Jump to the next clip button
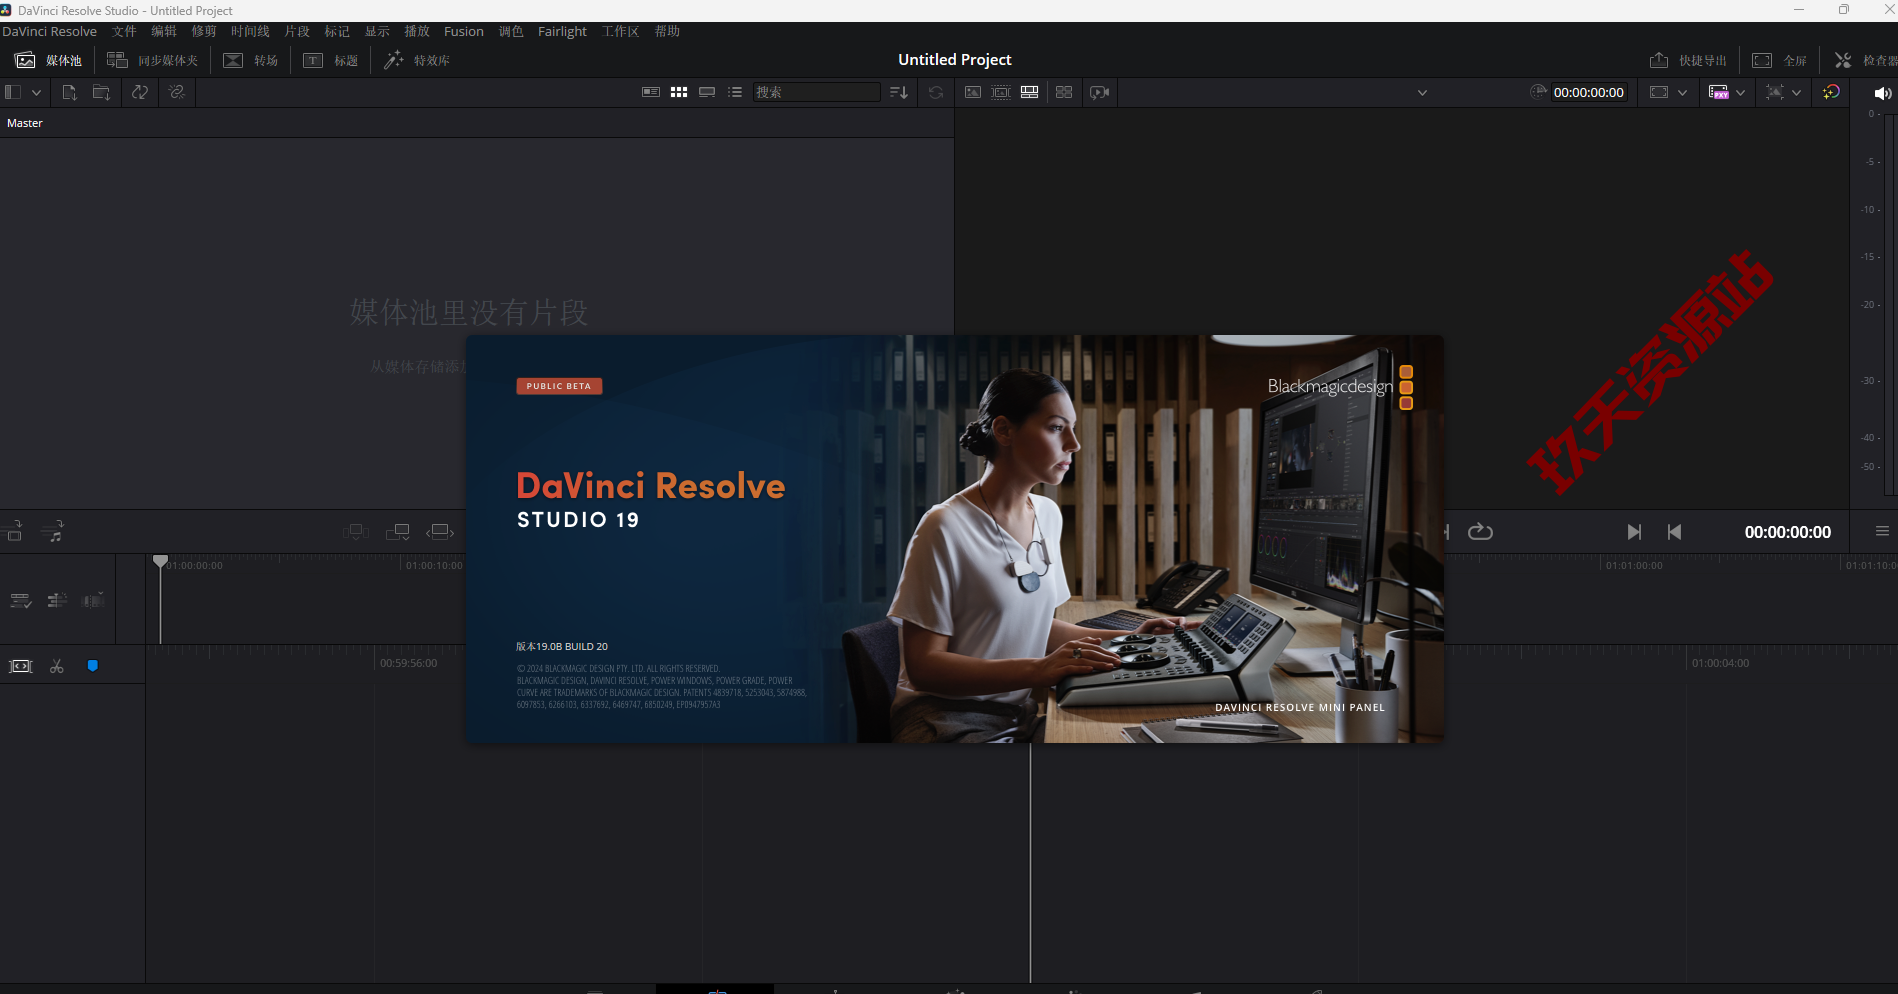Image resolution: width=1898 pixels, height=994 pixels. tap(1634, 532)
